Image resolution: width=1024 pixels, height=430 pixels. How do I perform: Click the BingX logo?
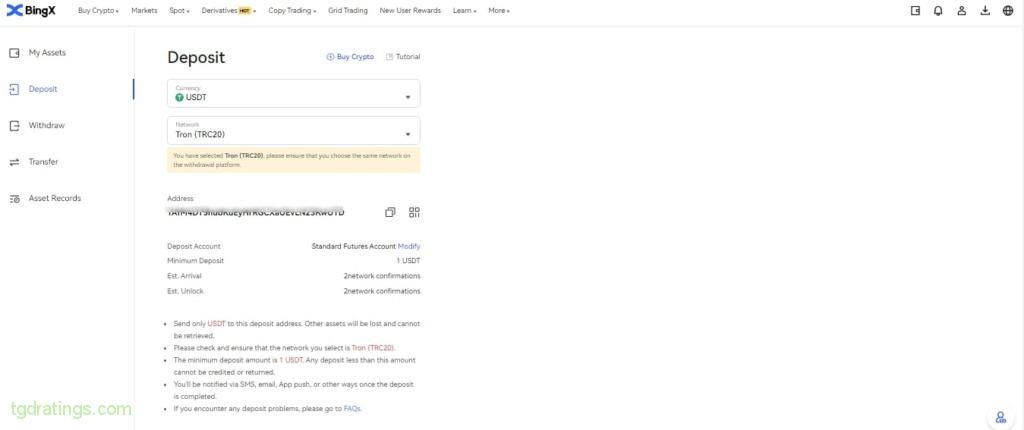tap(31, 10)
